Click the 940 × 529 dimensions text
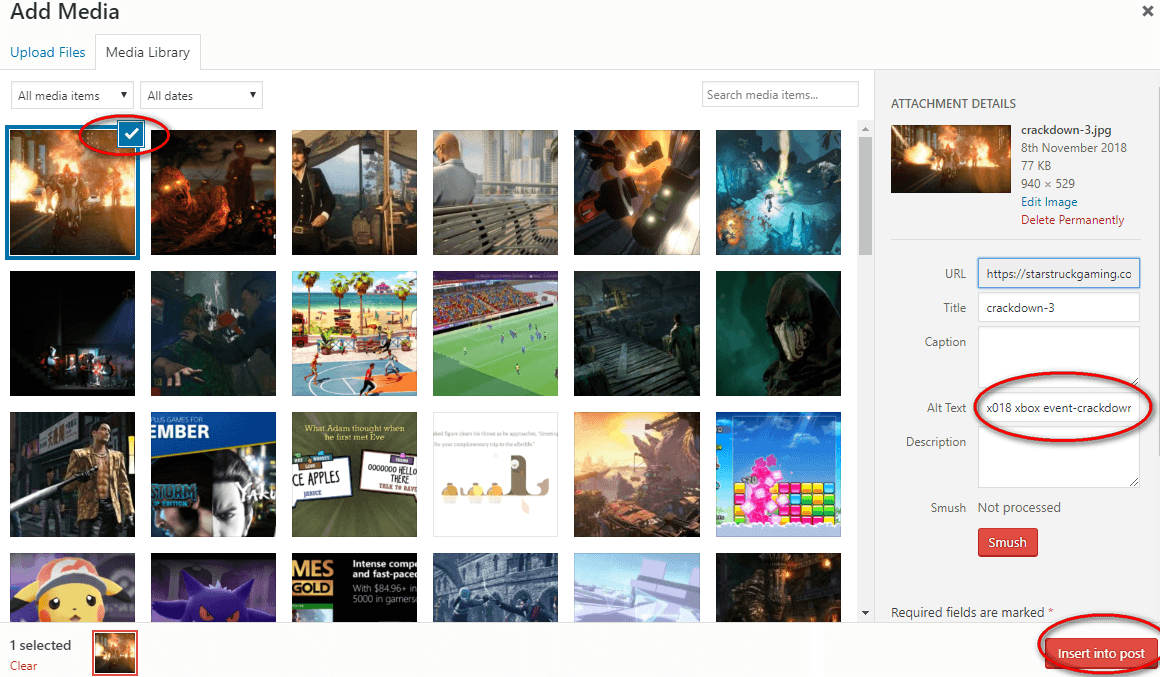The height and width of the screenshot is (677, 1160). [x=1048, y=183]
